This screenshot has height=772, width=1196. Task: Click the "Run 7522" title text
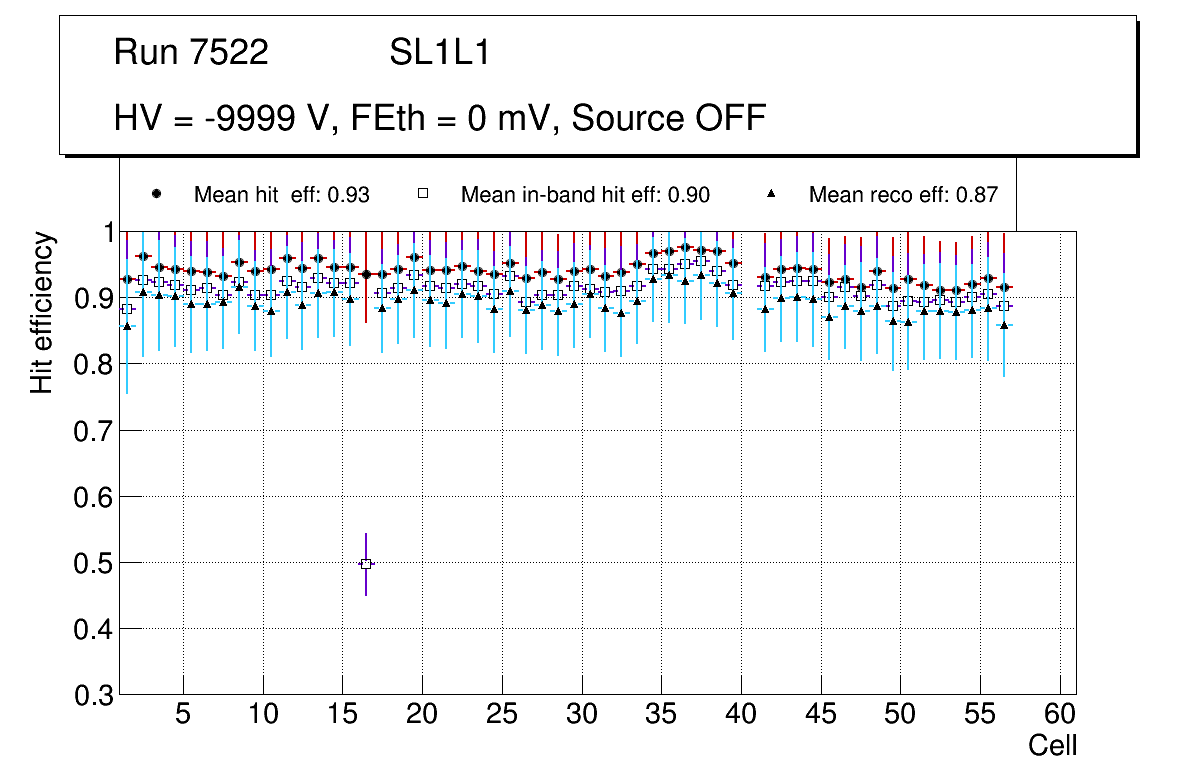[191, 53]
